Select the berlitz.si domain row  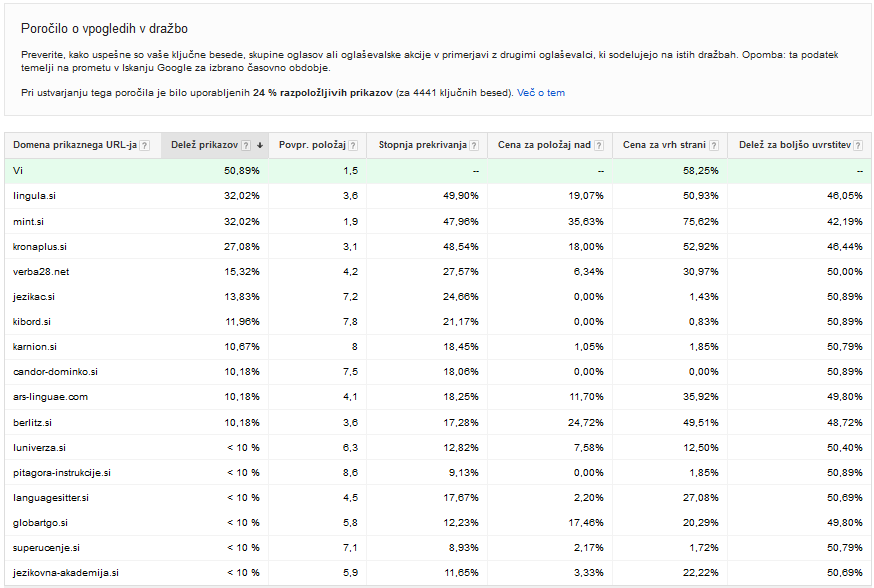(33, 422)
